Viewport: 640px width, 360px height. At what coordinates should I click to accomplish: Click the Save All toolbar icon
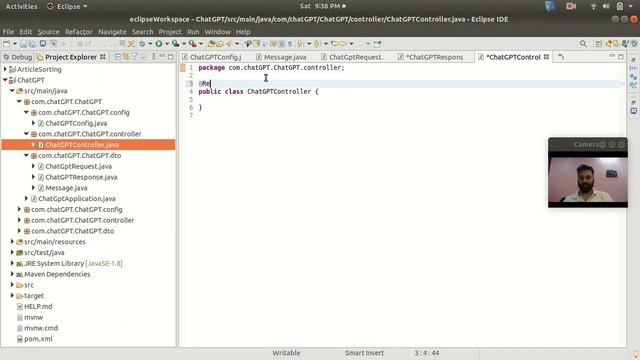(x=33, y=44)
